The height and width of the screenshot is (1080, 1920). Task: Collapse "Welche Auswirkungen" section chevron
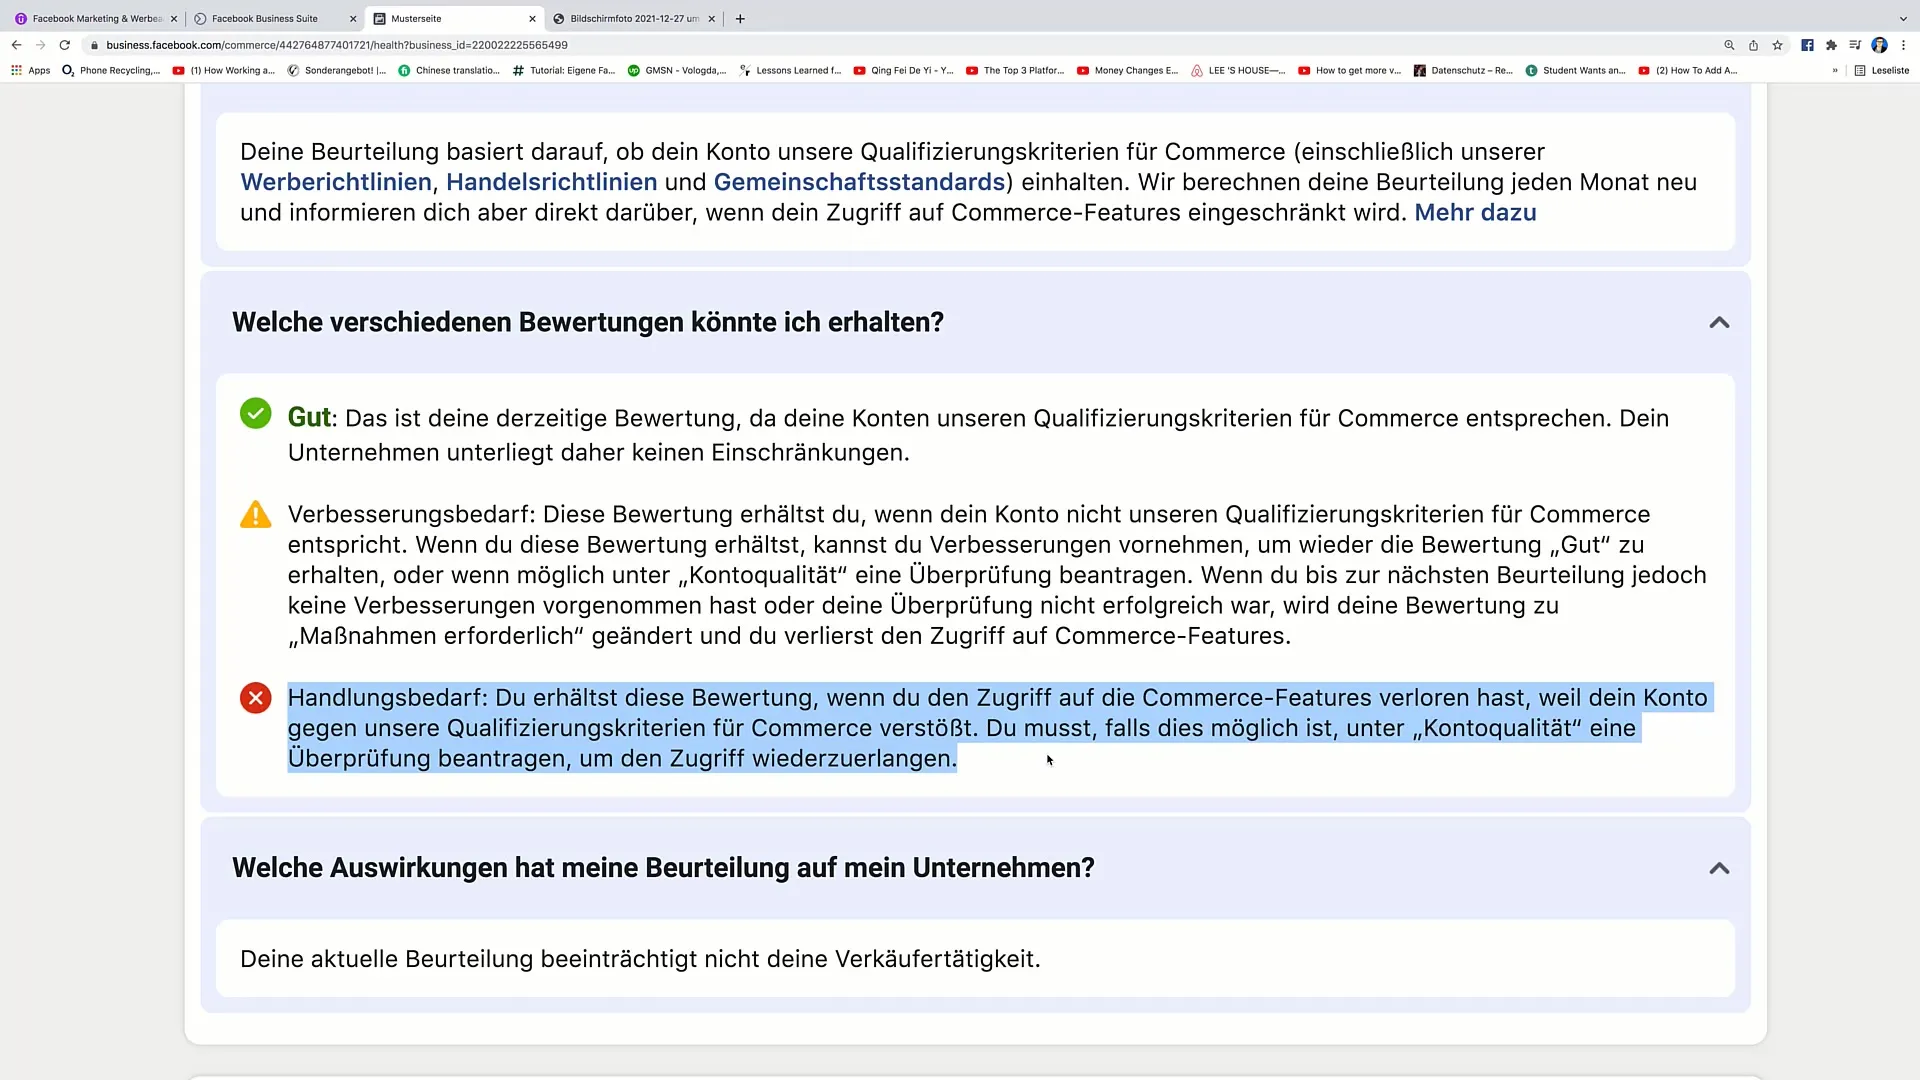(1718, 868)
